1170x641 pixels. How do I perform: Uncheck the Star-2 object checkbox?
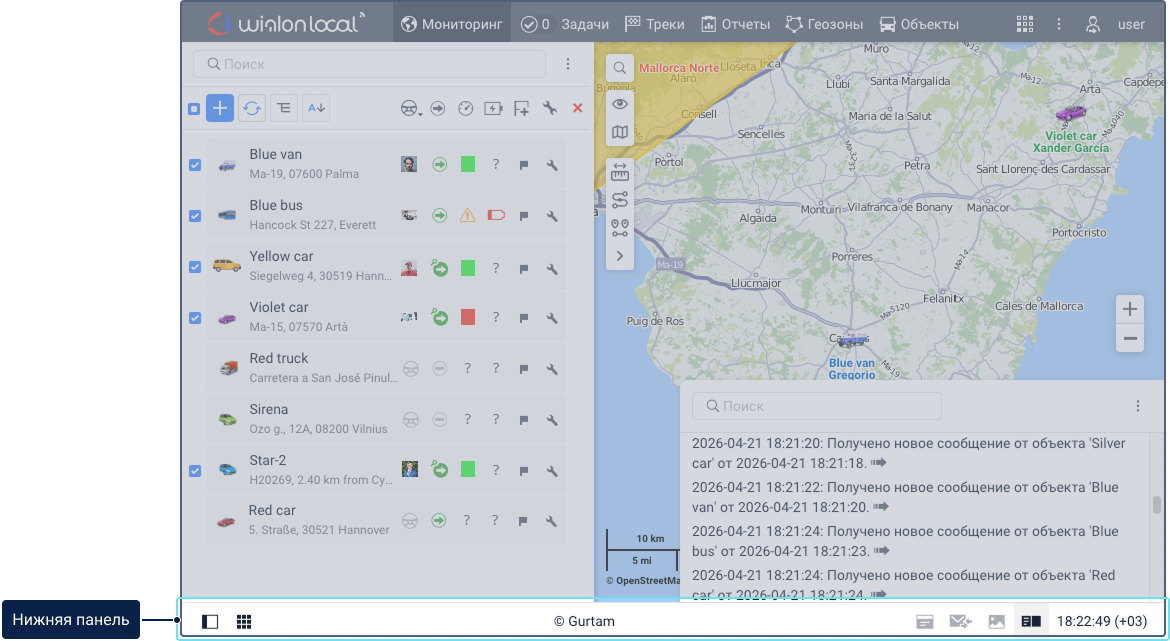(195, 470)
